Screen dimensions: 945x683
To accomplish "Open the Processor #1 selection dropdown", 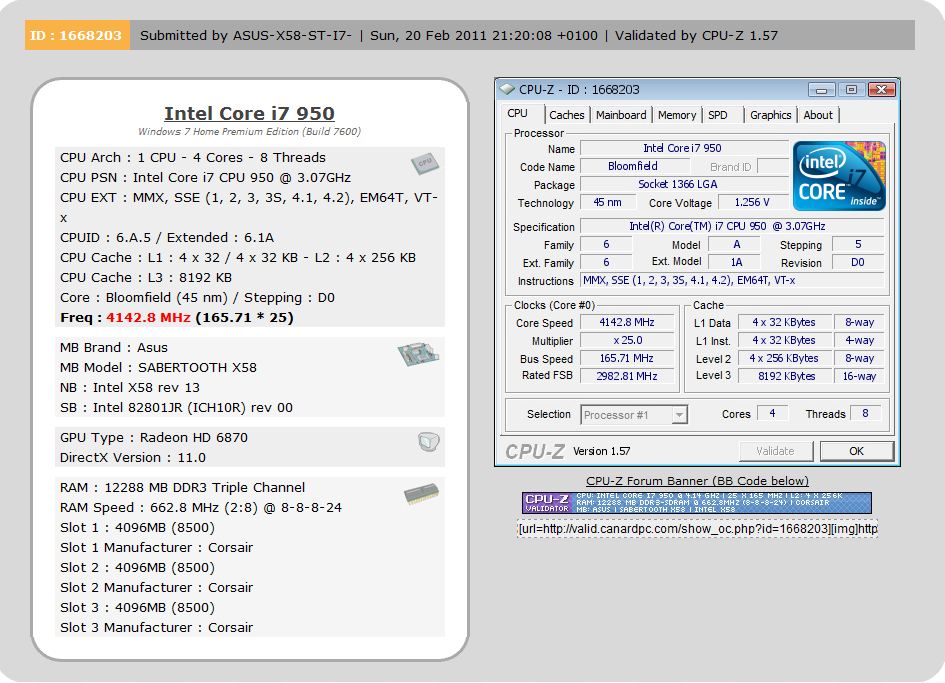I will coord(679,414).
